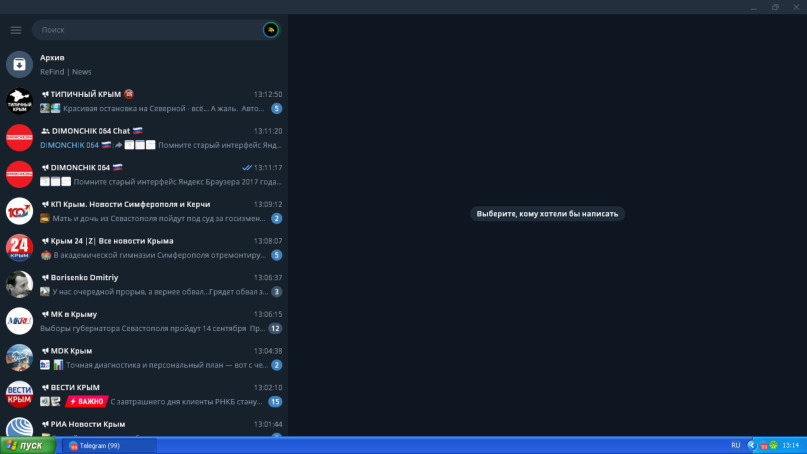
Task: Click the red ВАЖНО label
Action: [86, 401]
